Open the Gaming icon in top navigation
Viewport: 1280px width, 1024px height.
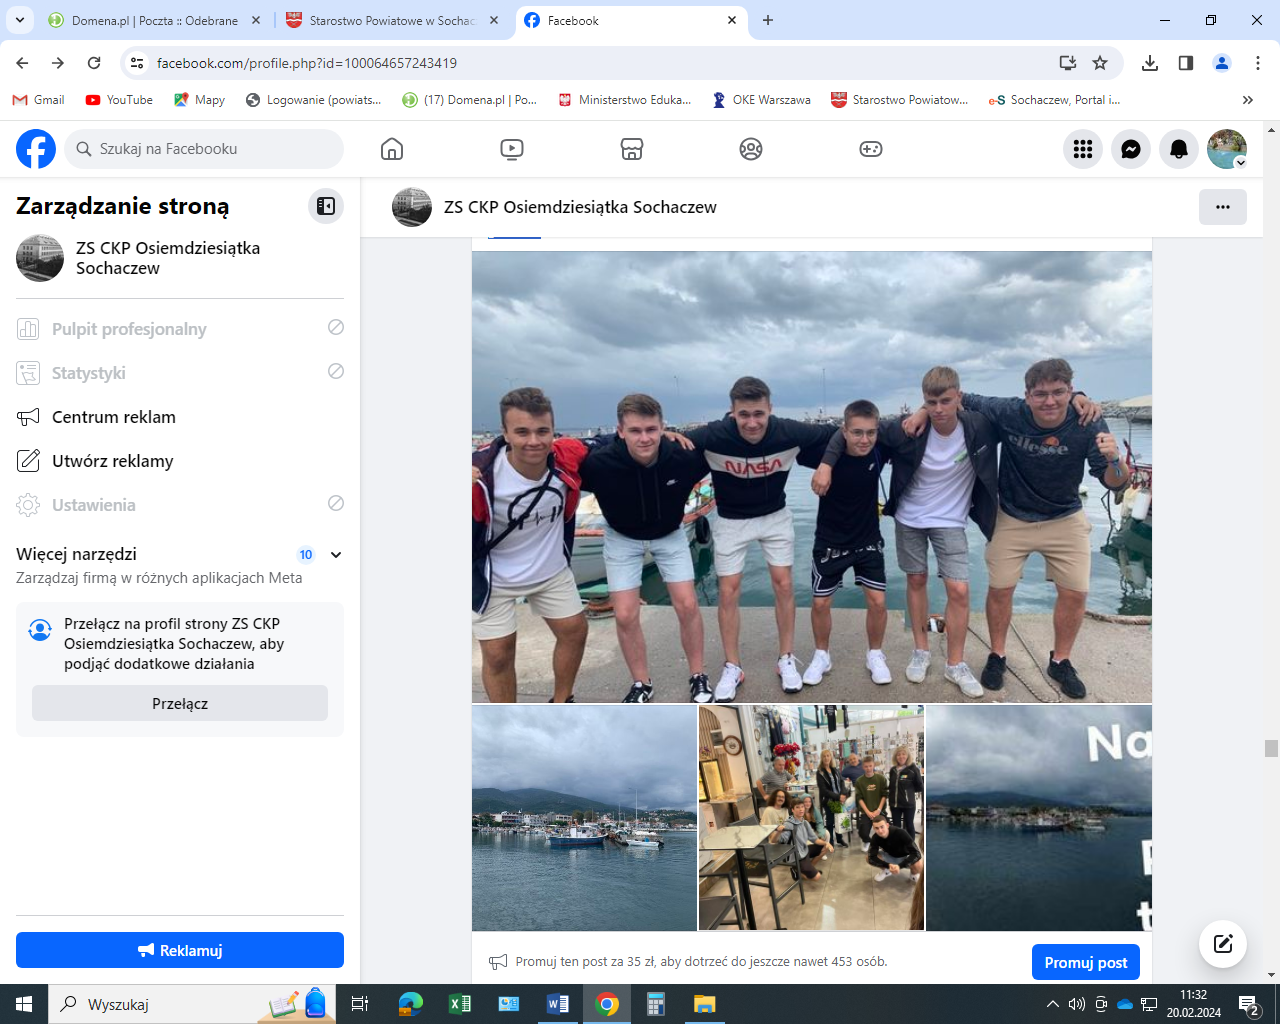coord(871,149)
